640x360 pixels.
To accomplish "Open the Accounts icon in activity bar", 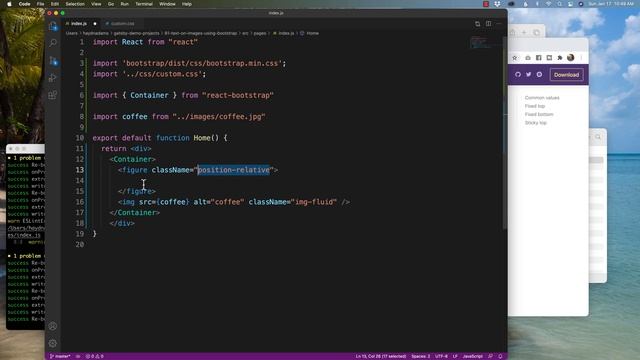I will (x=53, y=326).
